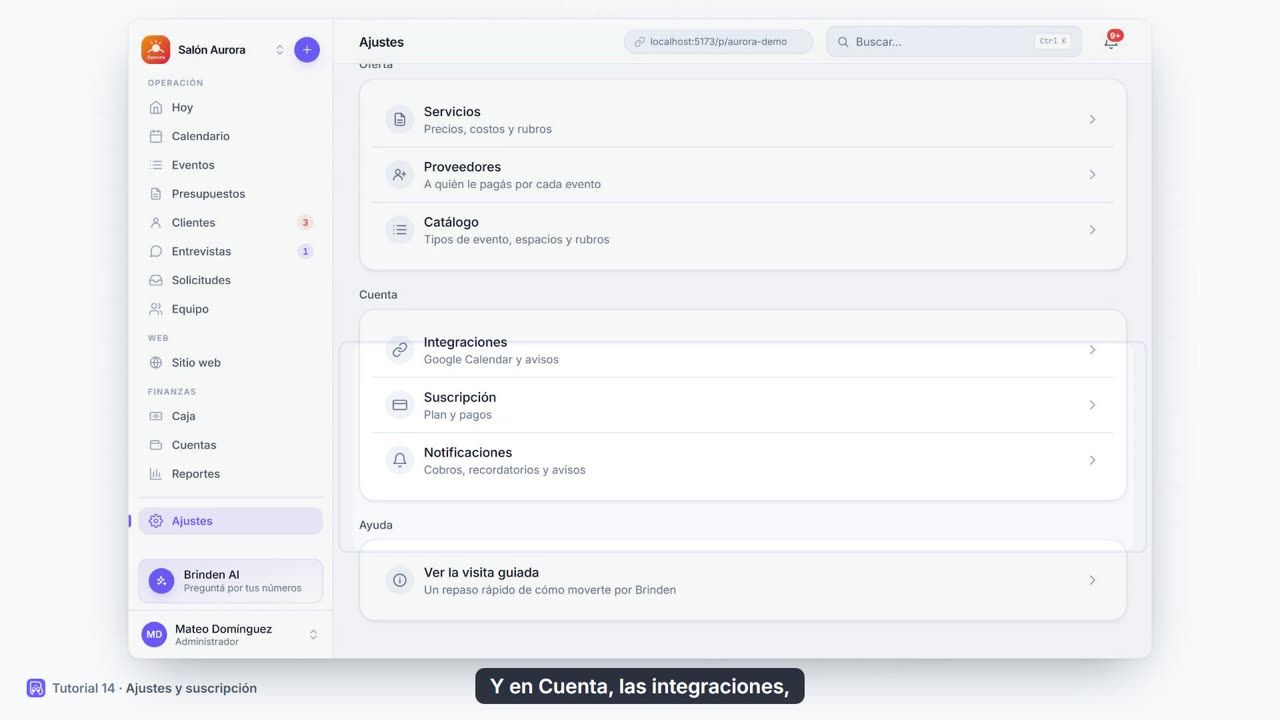Screen dimensions: 1280x720
Task: Click the Entrevistas badge showing 1
Action: 305,252
